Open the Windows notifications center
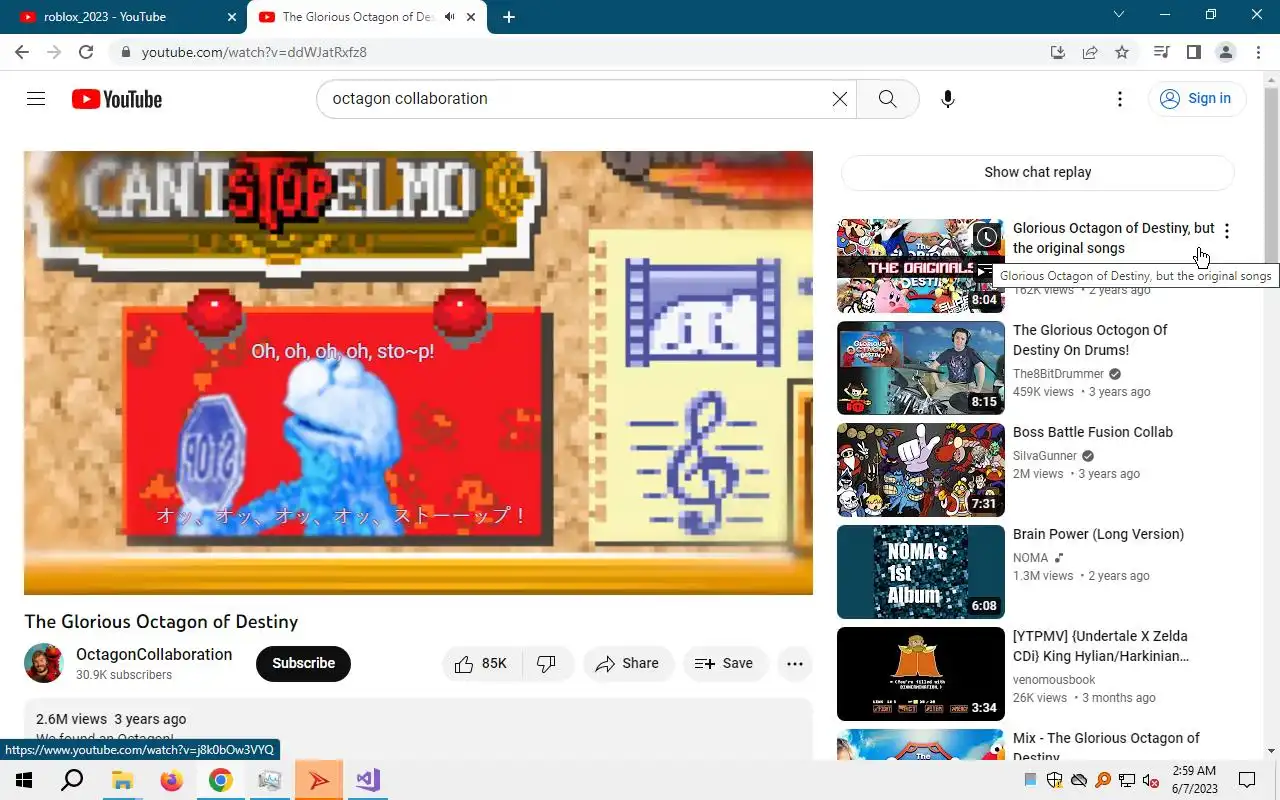The height and width of the screenshot is (800, 1280). click(1247, 780)
